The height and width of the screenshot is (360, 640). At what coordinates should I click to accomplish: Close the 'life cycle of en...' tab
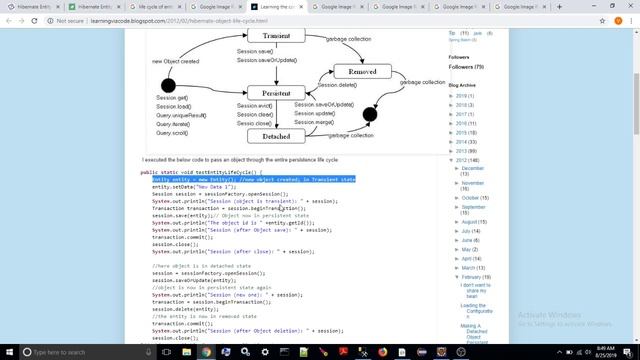coord(179,7)
